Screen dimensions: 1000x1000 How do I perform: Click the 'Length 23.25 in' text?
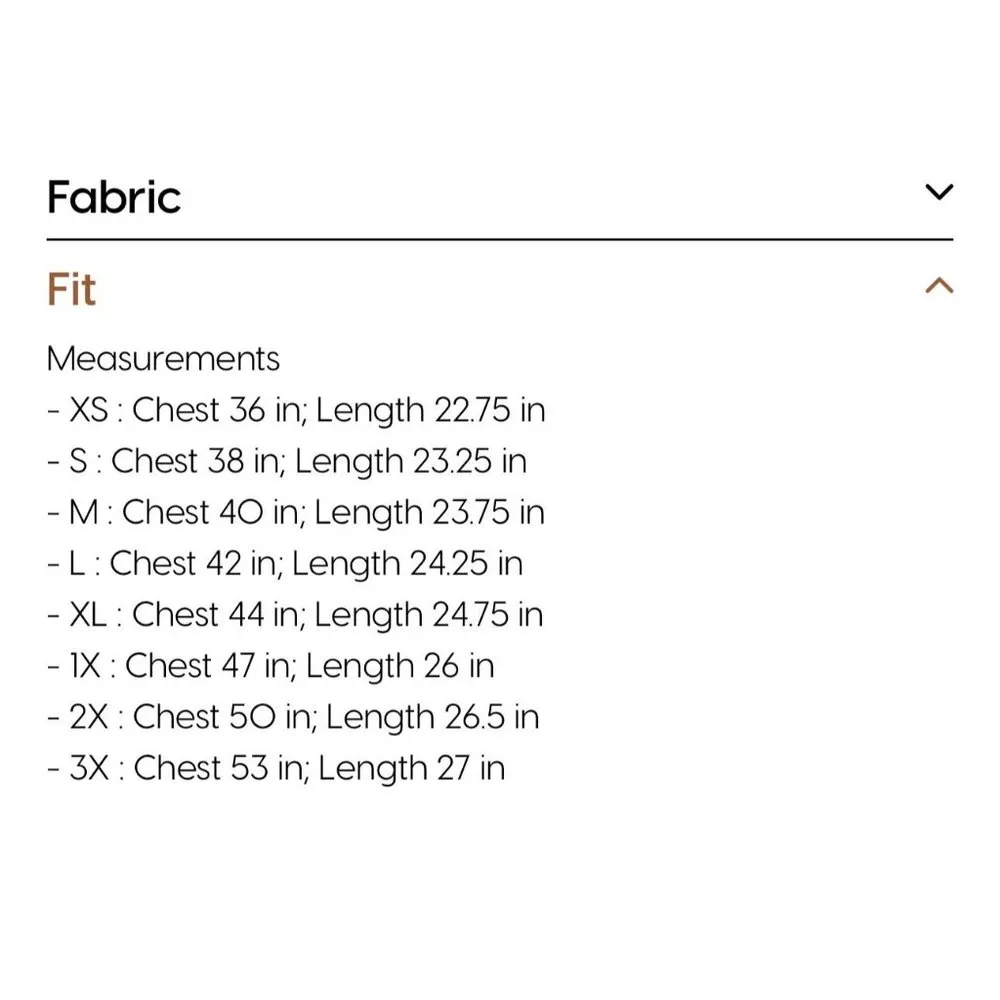point(411,461)
